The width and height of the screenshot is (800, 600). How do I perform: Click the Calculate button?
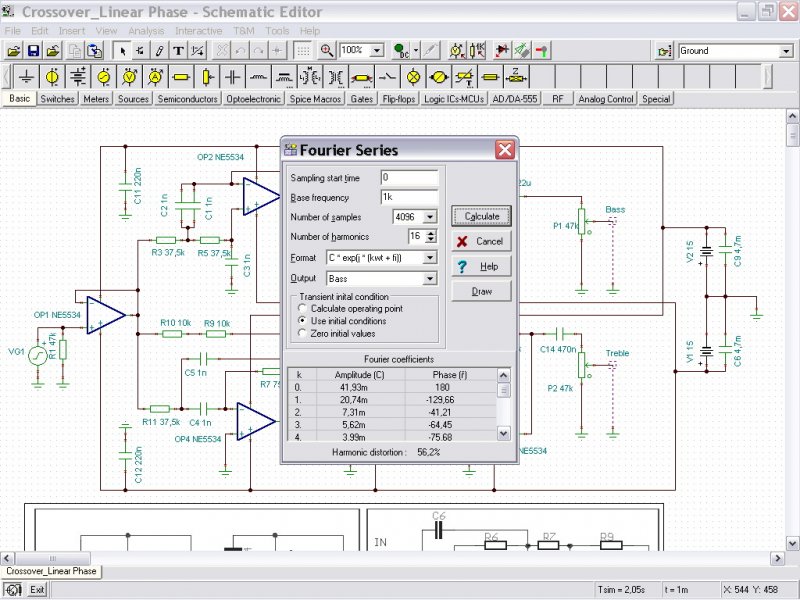pos(481,216)
